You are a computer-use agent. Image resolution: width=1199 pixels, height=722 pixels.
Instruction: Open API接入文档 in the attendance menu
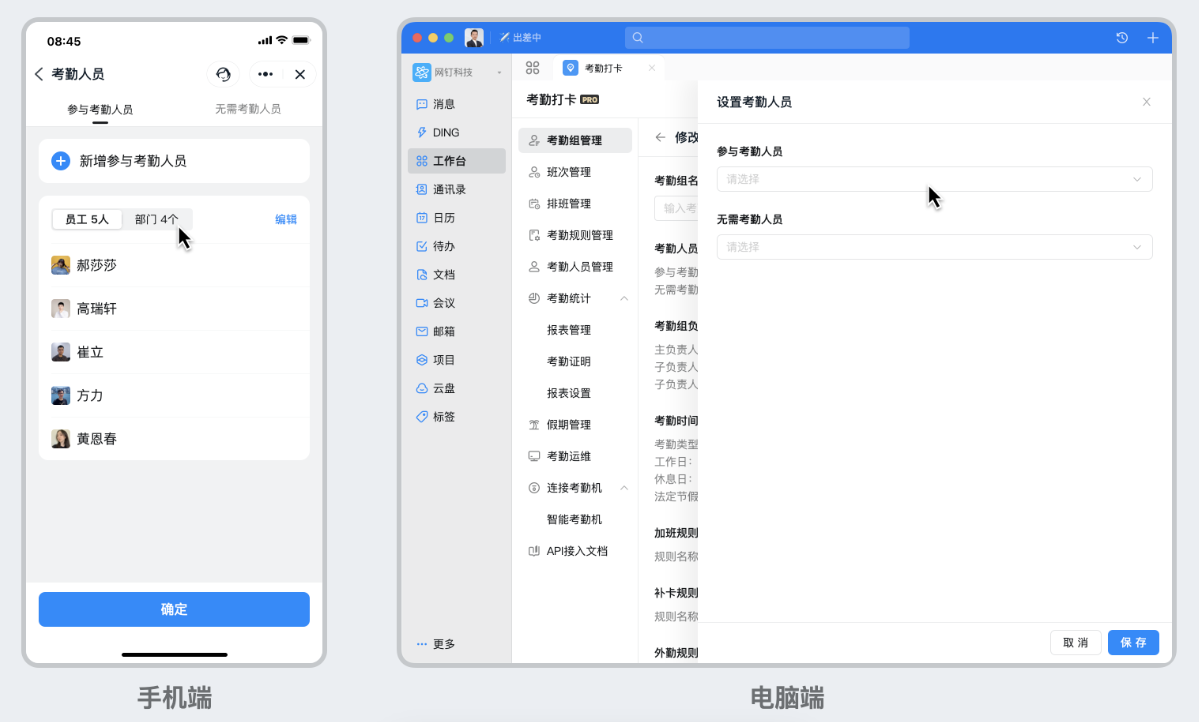[x=575, y=551]
